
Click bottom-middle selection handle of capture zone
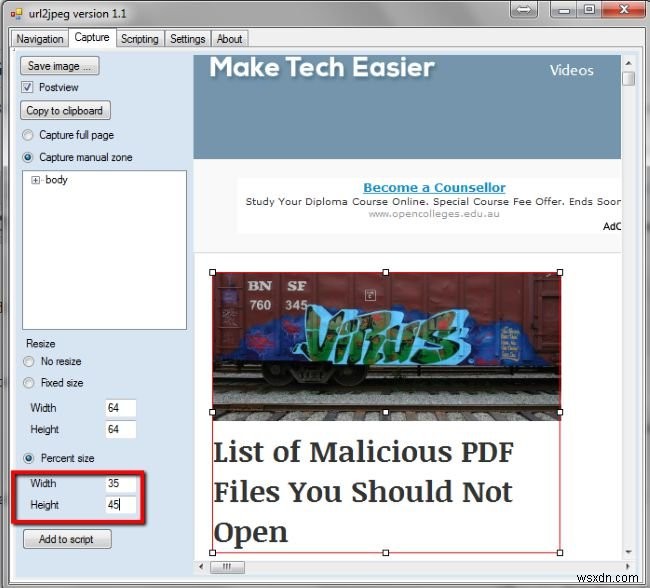[386, 553]
